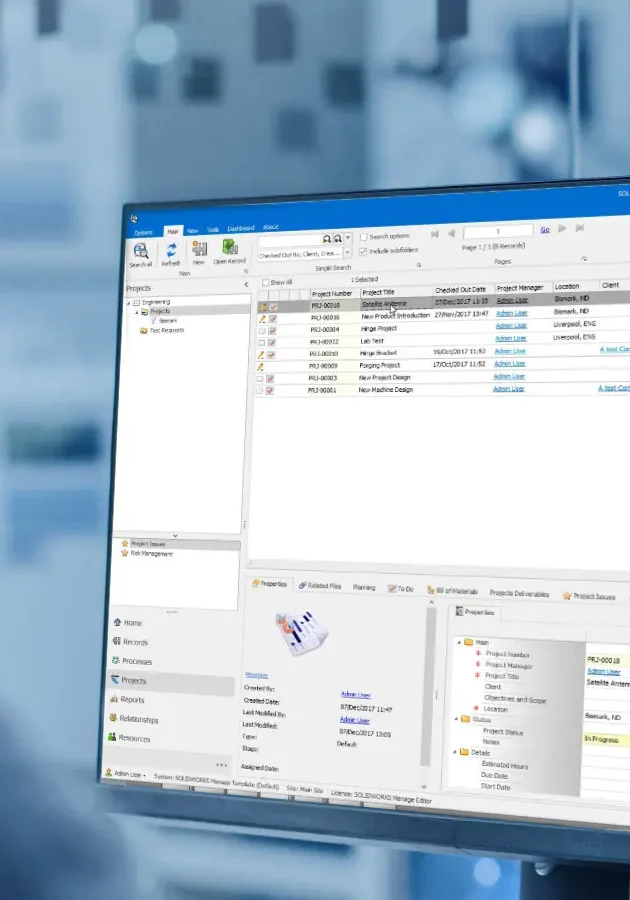The image size is (630, 900).
Task: Collapse the Projects panel with its arrow
Action: pos(246,284)
